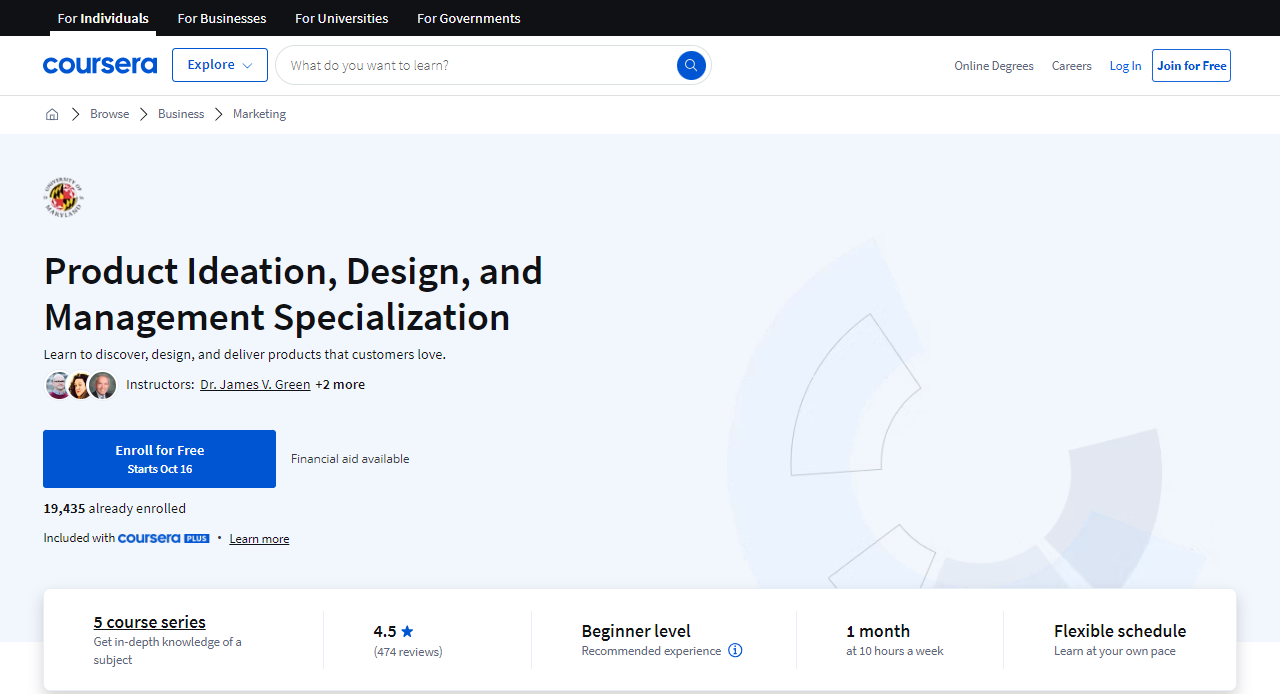Click the info icon beside Recommended experience
The width and height of the screenshot is (1280, 694).
[x=735, y=650]
